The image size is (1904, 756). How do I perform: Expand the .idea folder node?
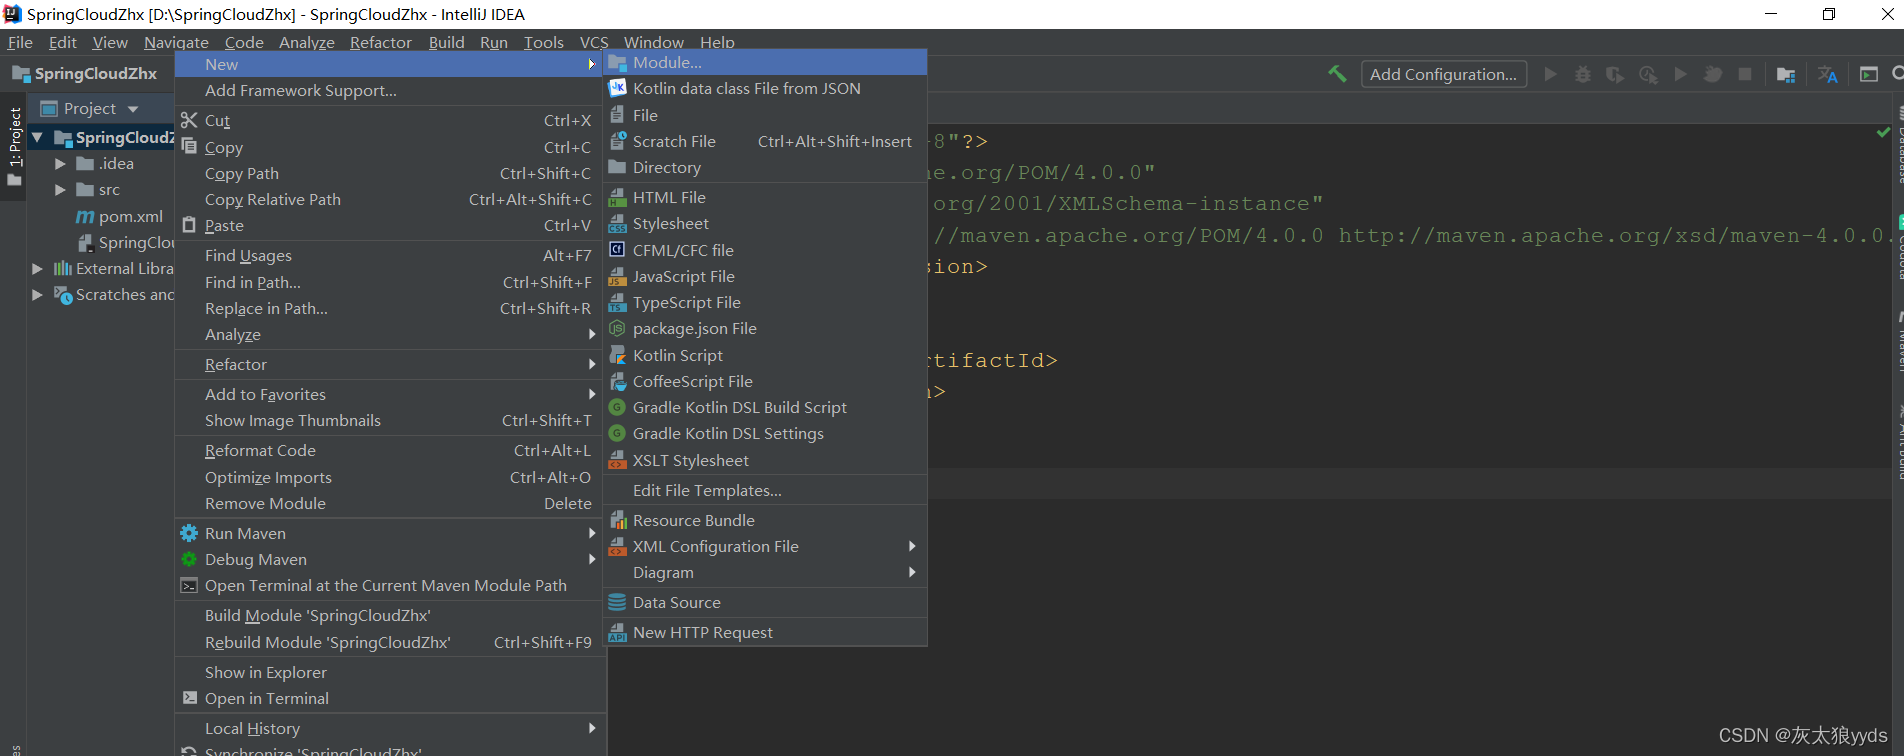click(x=60, y=163)
